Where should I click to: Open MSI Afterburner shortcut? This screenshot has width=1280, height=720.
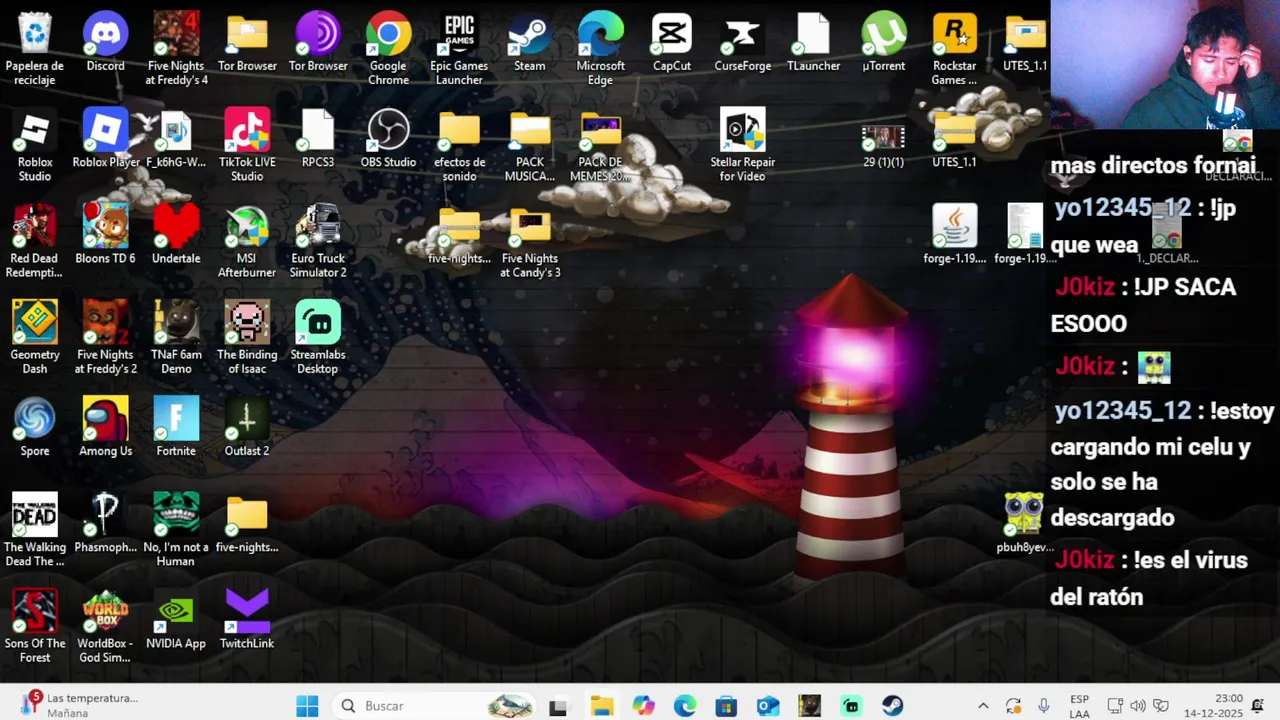(x=247, y=242)
